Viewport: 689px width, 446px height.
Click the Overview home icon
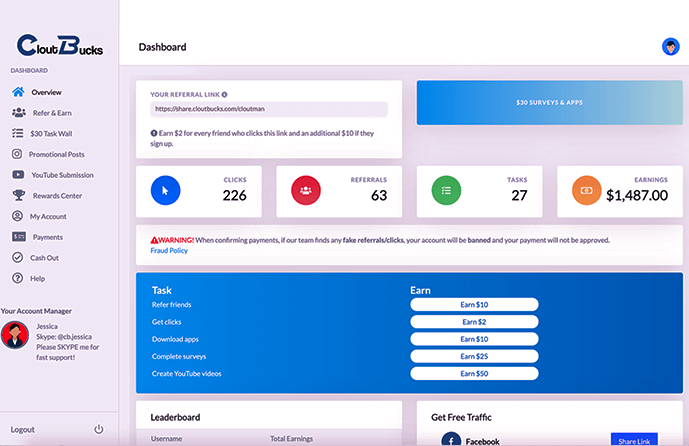pos(18,92)
